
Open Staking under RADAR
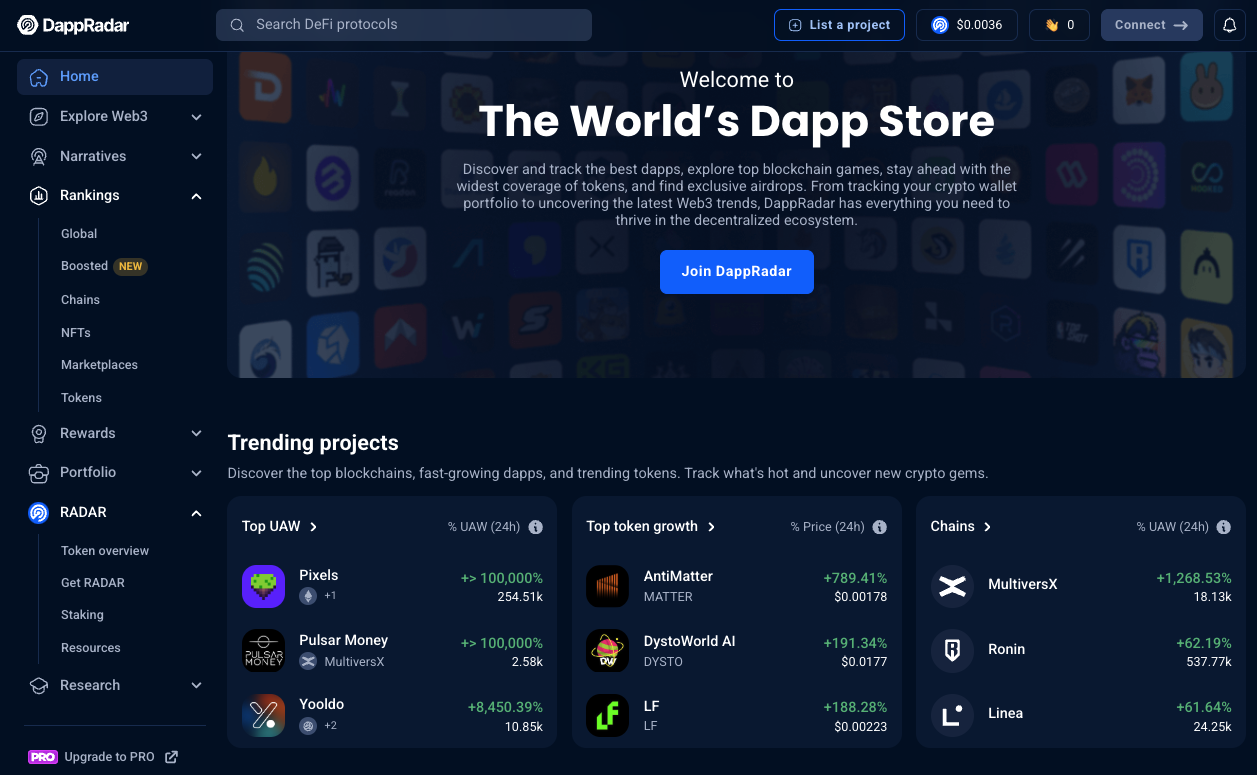[82, 615]
